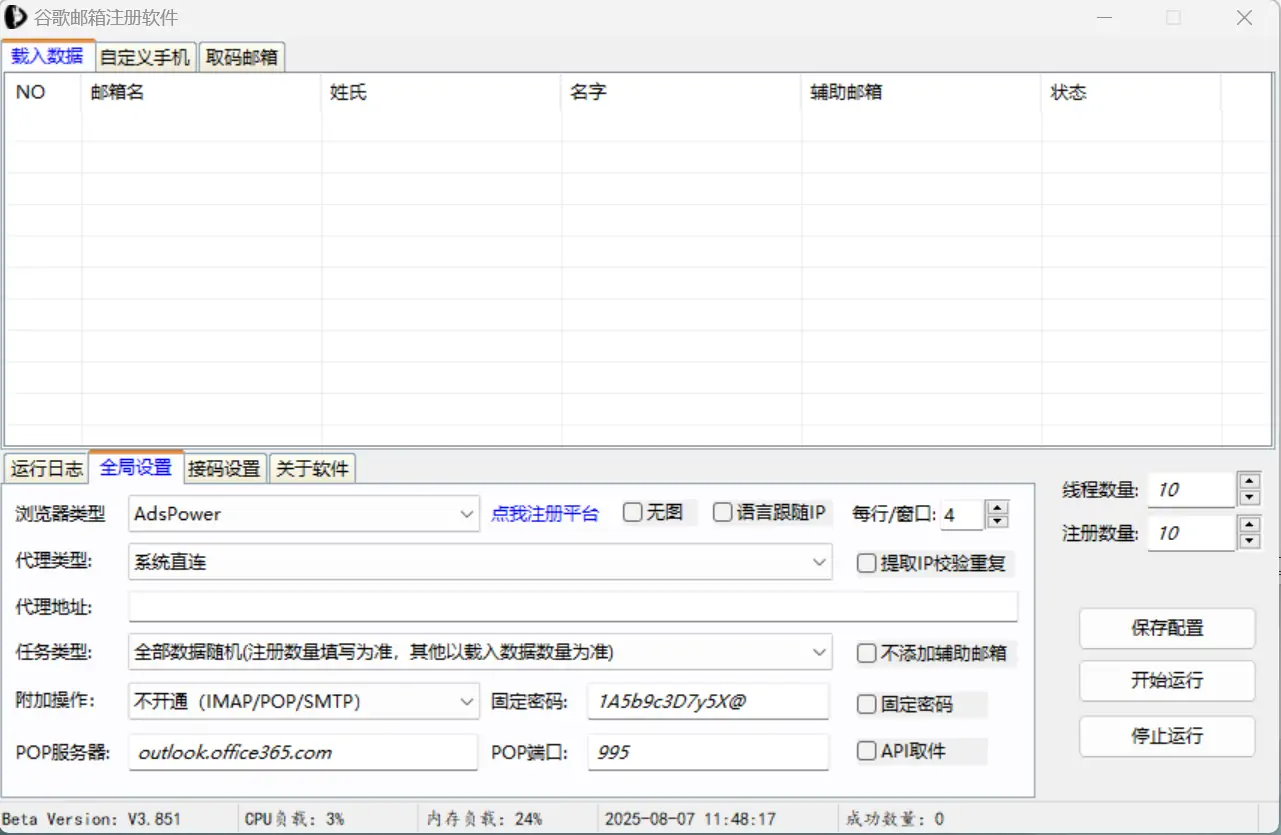The height and width of the screenshot is (835, 1281).
Task: Enable the 不添加辅助邮箱 checkbox
Action: click(867, 654)
